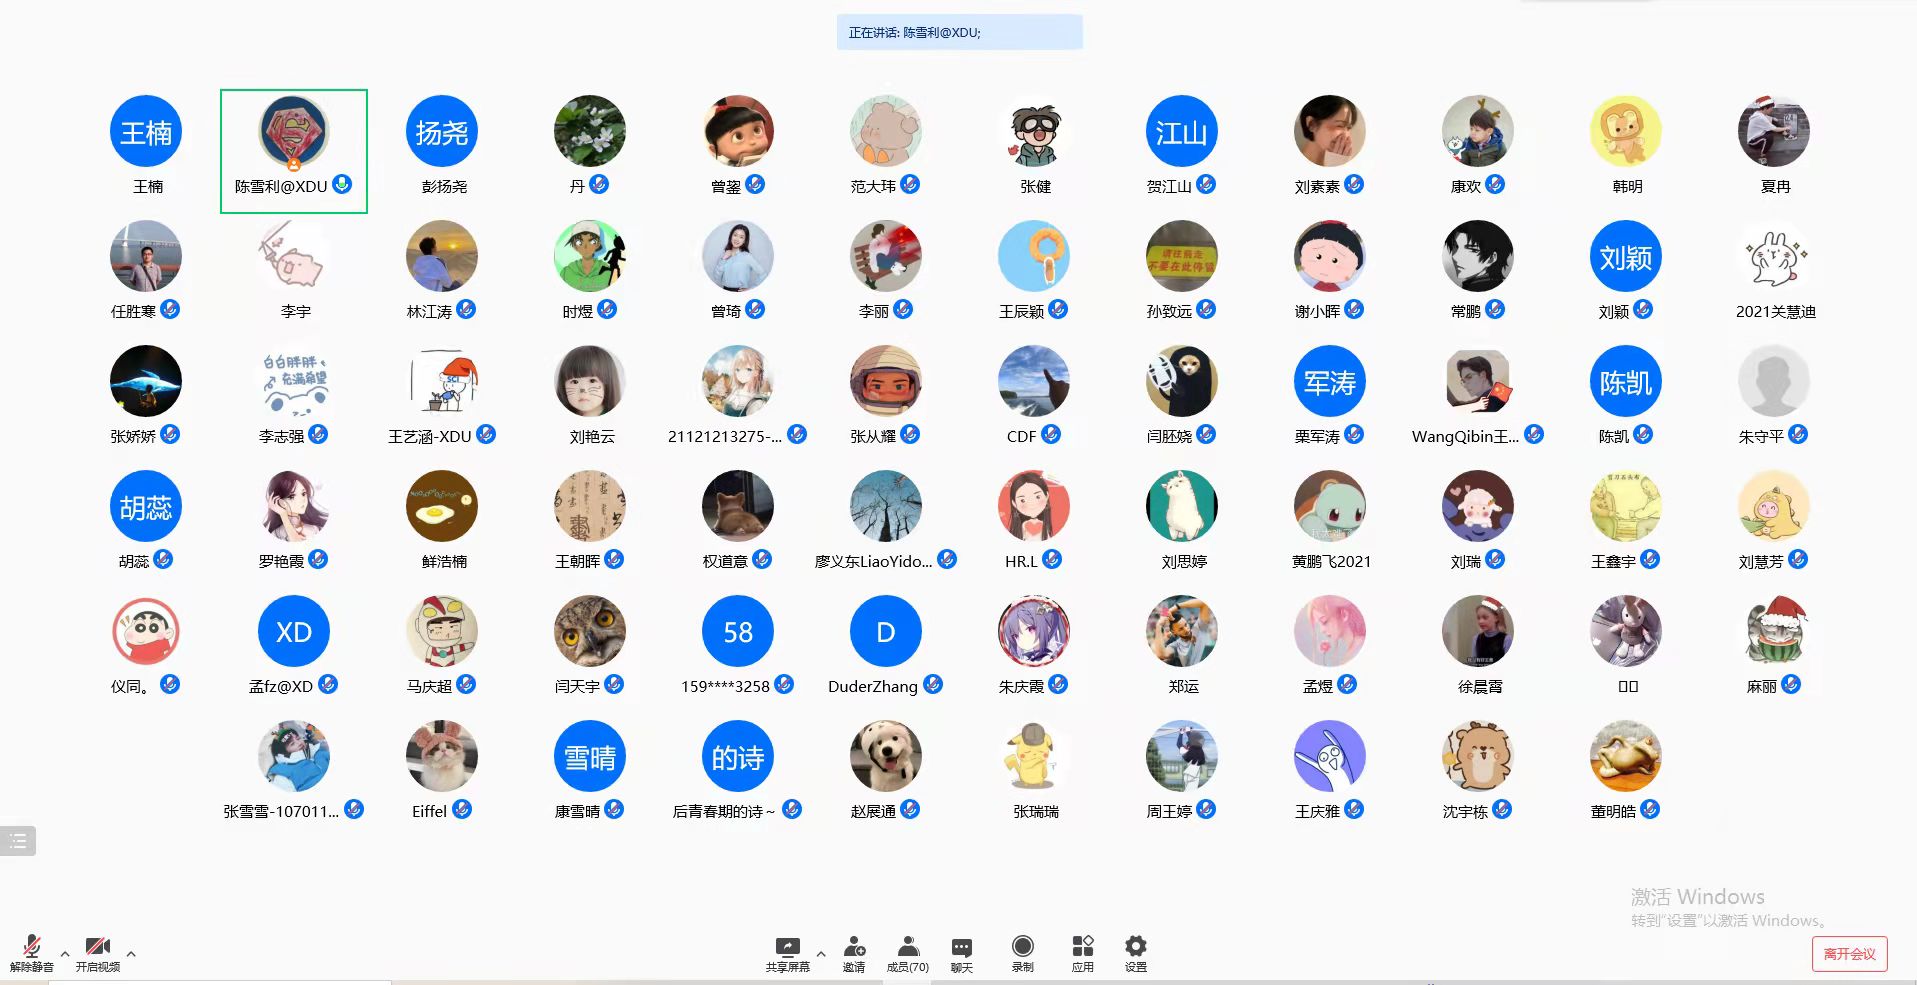Screen dimensions: 1917x985
Task: Click 王楠's blue avatar
Action: click(x=146, y=132)
